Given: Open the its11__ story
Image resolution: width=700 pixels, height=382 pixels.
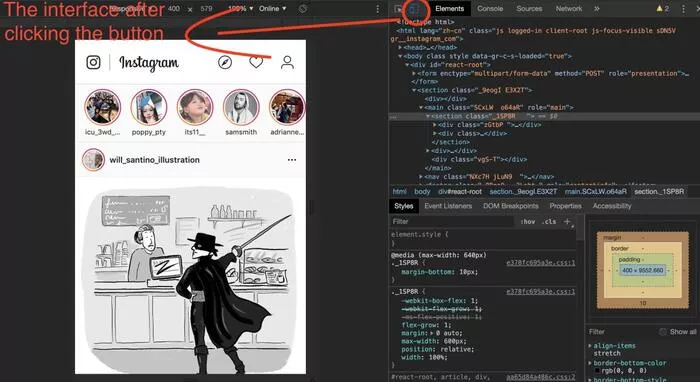Looking at the screenshot, I should coord(195,107).
